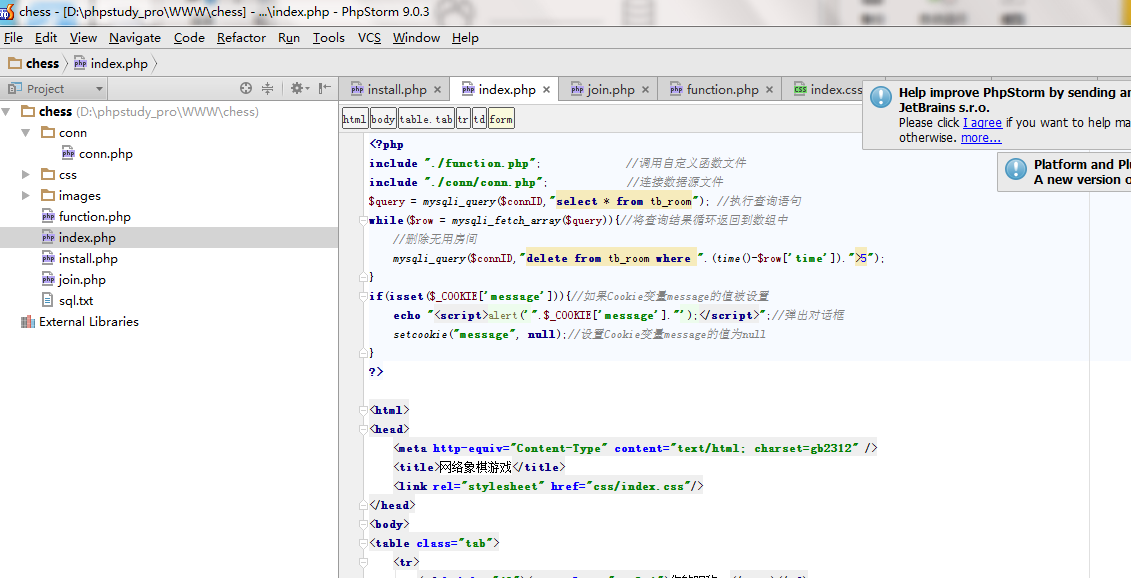Viewport: 1131px width, 578px height.
Task: Fold the while loop block in gutter
Action: [363, 220]
